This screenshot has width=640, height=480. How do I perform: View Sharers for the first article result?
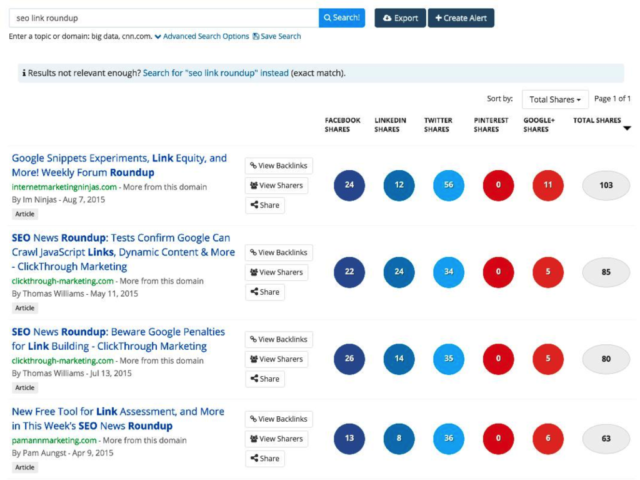[x=276, y=185]
